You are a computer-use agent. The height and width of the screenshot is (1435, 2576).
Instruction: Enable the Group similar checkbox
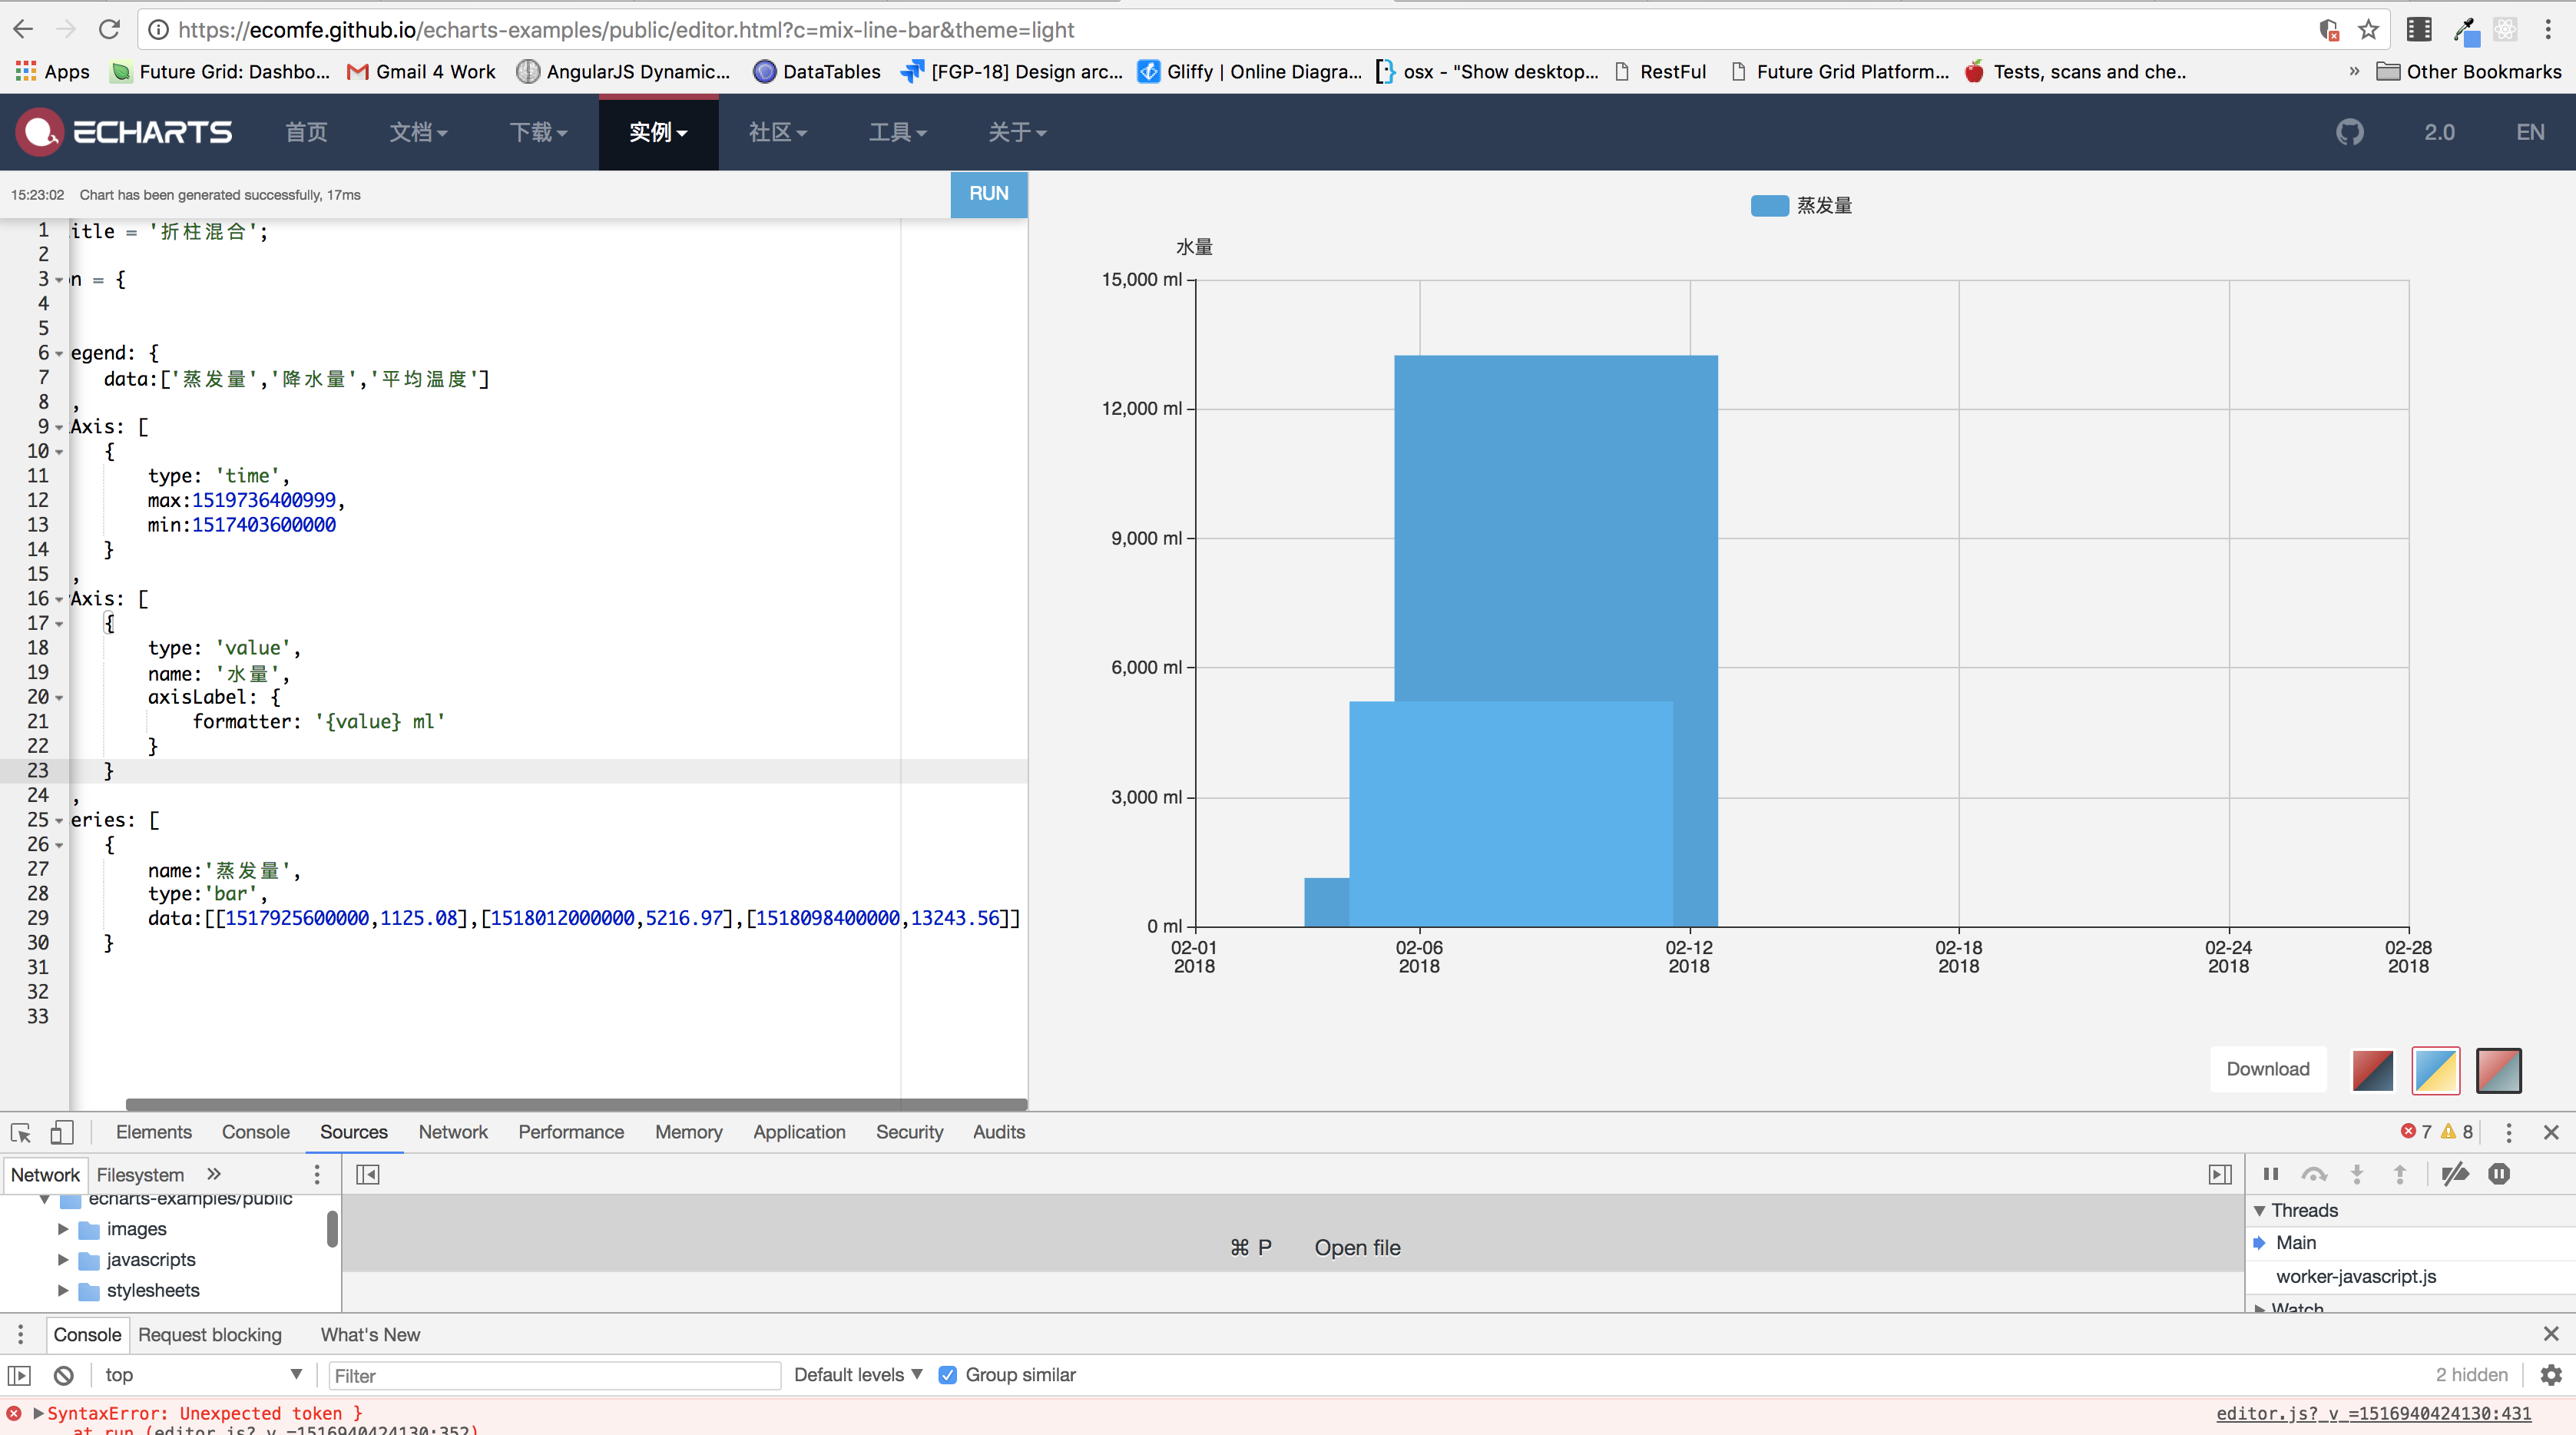947,1374
